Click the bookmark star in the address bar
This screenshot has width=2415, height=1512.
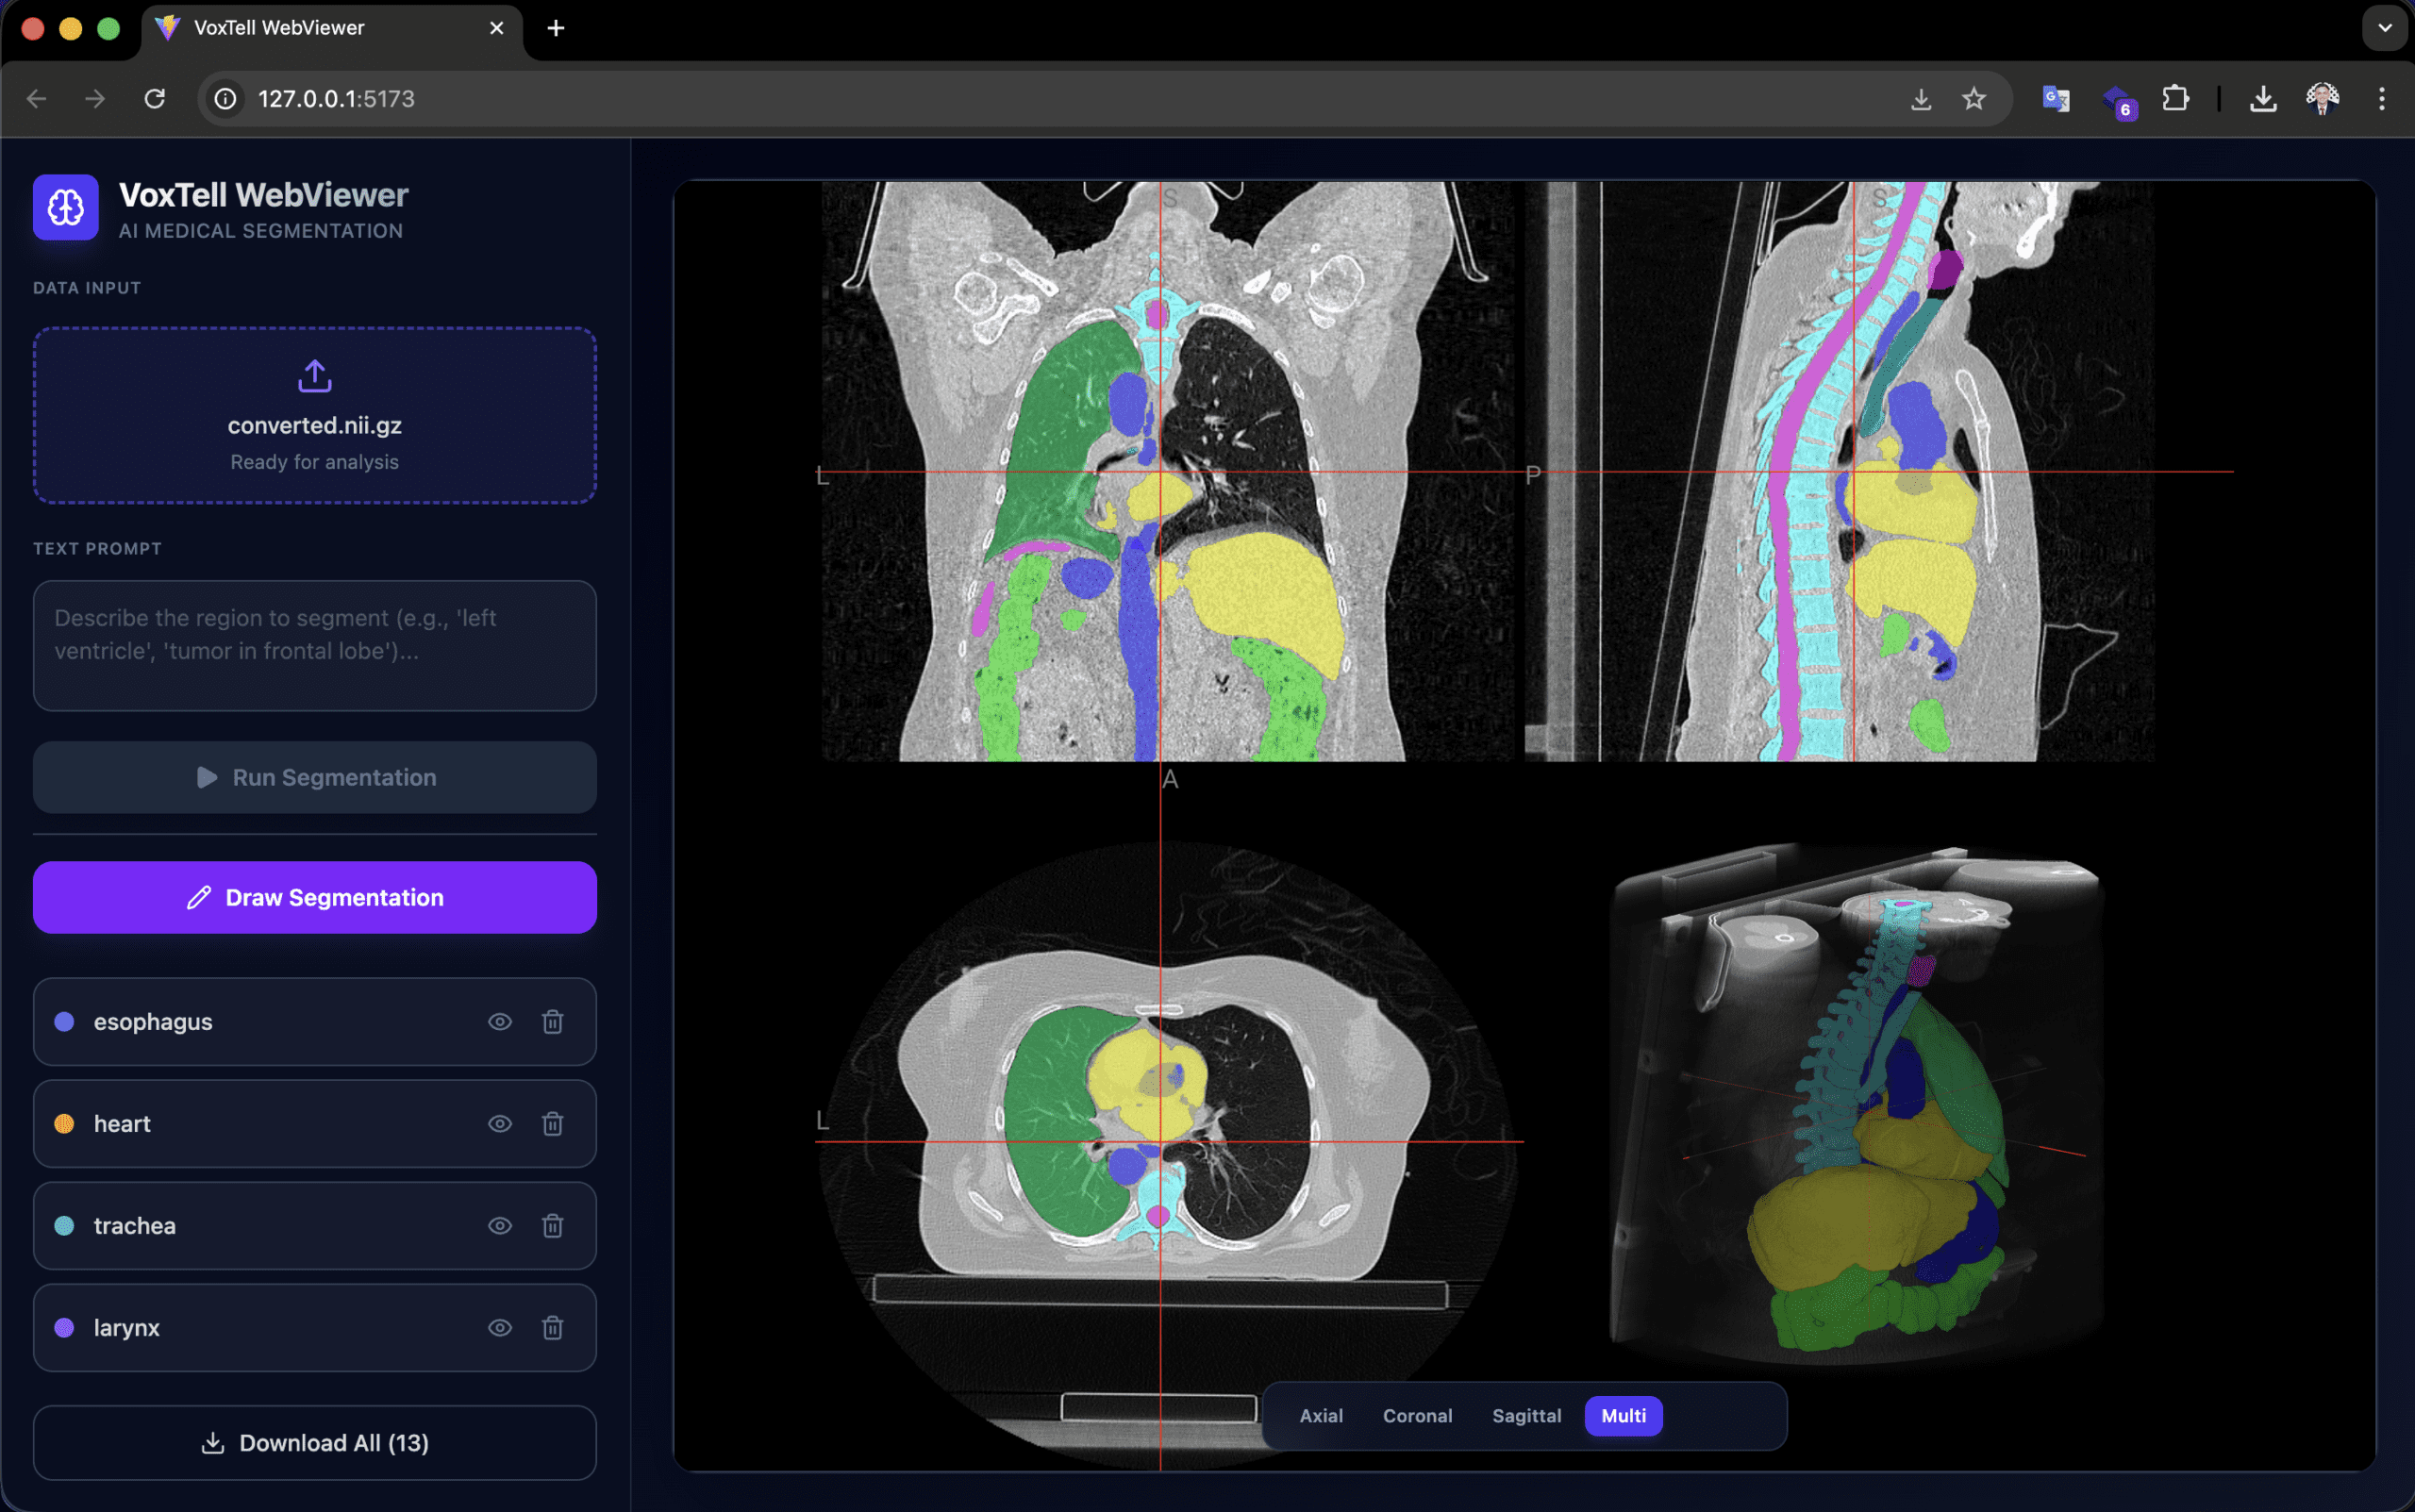click(x=1975, y=98)
